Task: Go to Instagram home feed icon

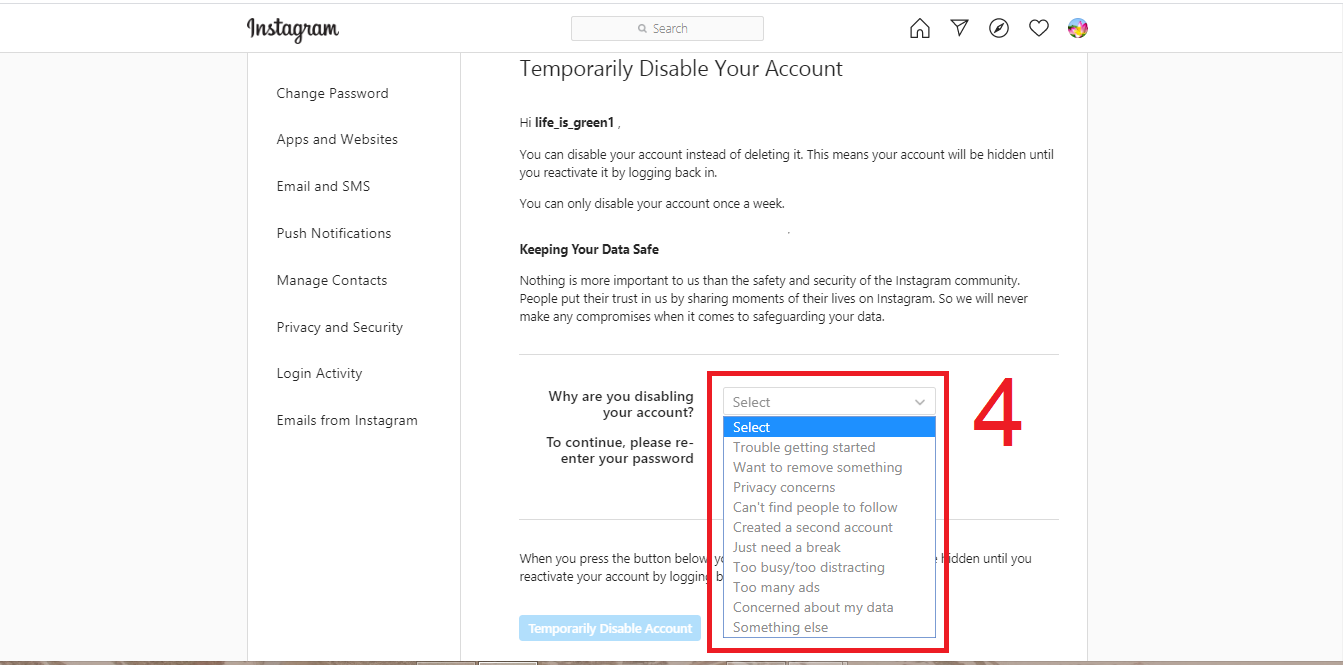Action: [919, 29]
